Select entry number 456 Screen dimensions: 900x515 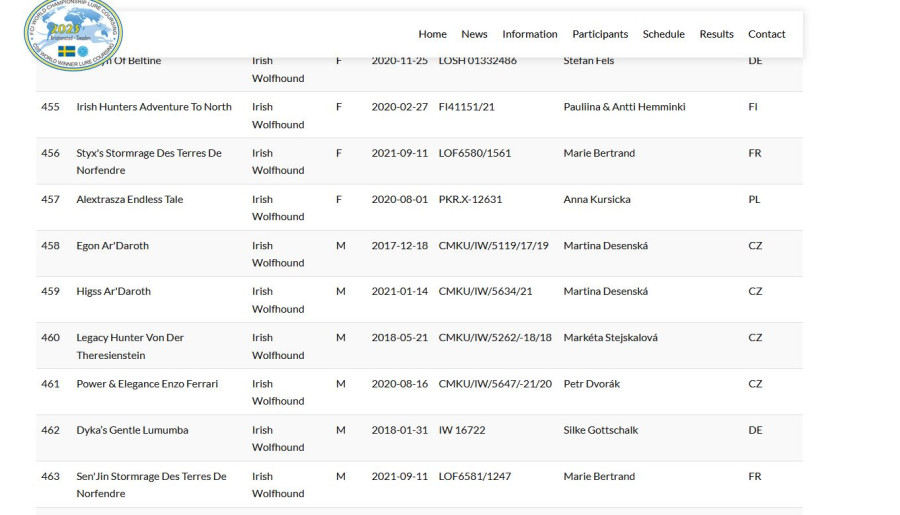click(x=51, y=153)
